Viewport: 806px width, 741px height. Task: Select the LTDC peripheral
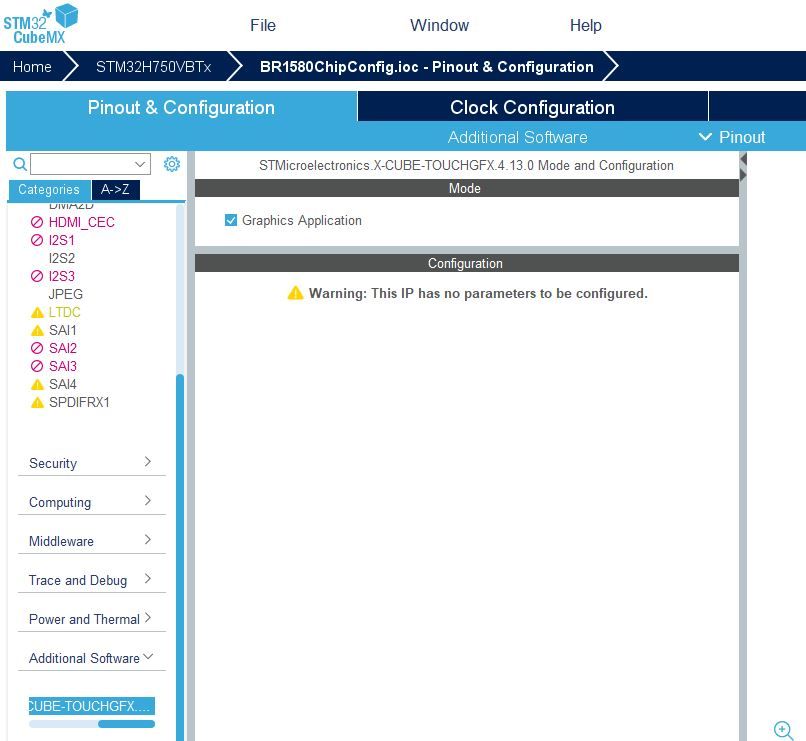(x=65, y=312)
